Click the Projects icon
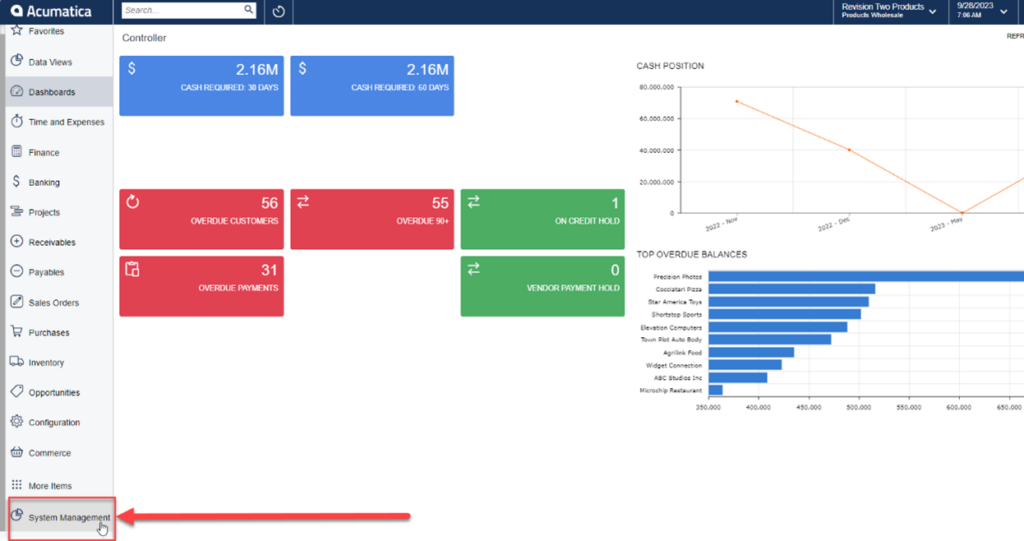Image resolution: width=1024 pixels, height=541 pixels. [x=17, y=211]
